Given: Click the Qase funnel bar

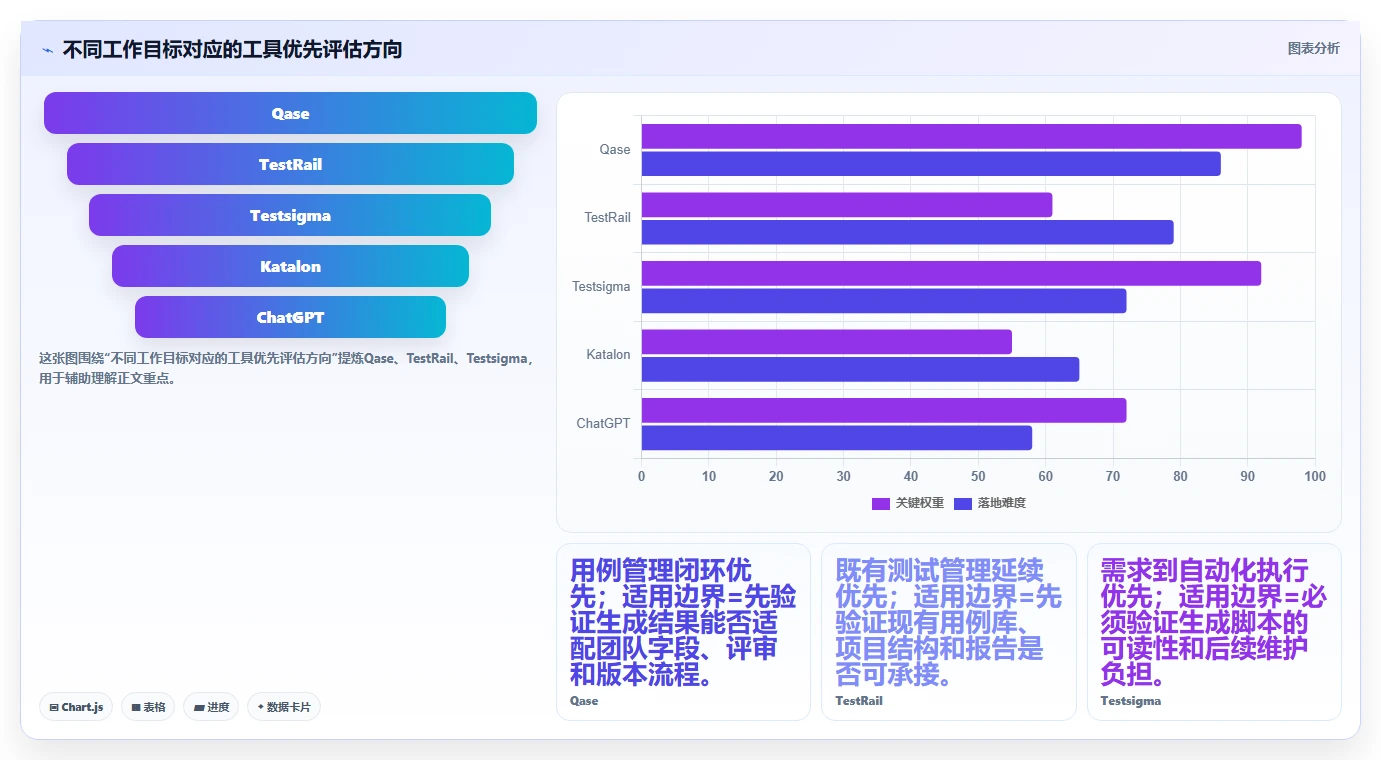Looking at the screenshot, I should (x=290, y=113).
